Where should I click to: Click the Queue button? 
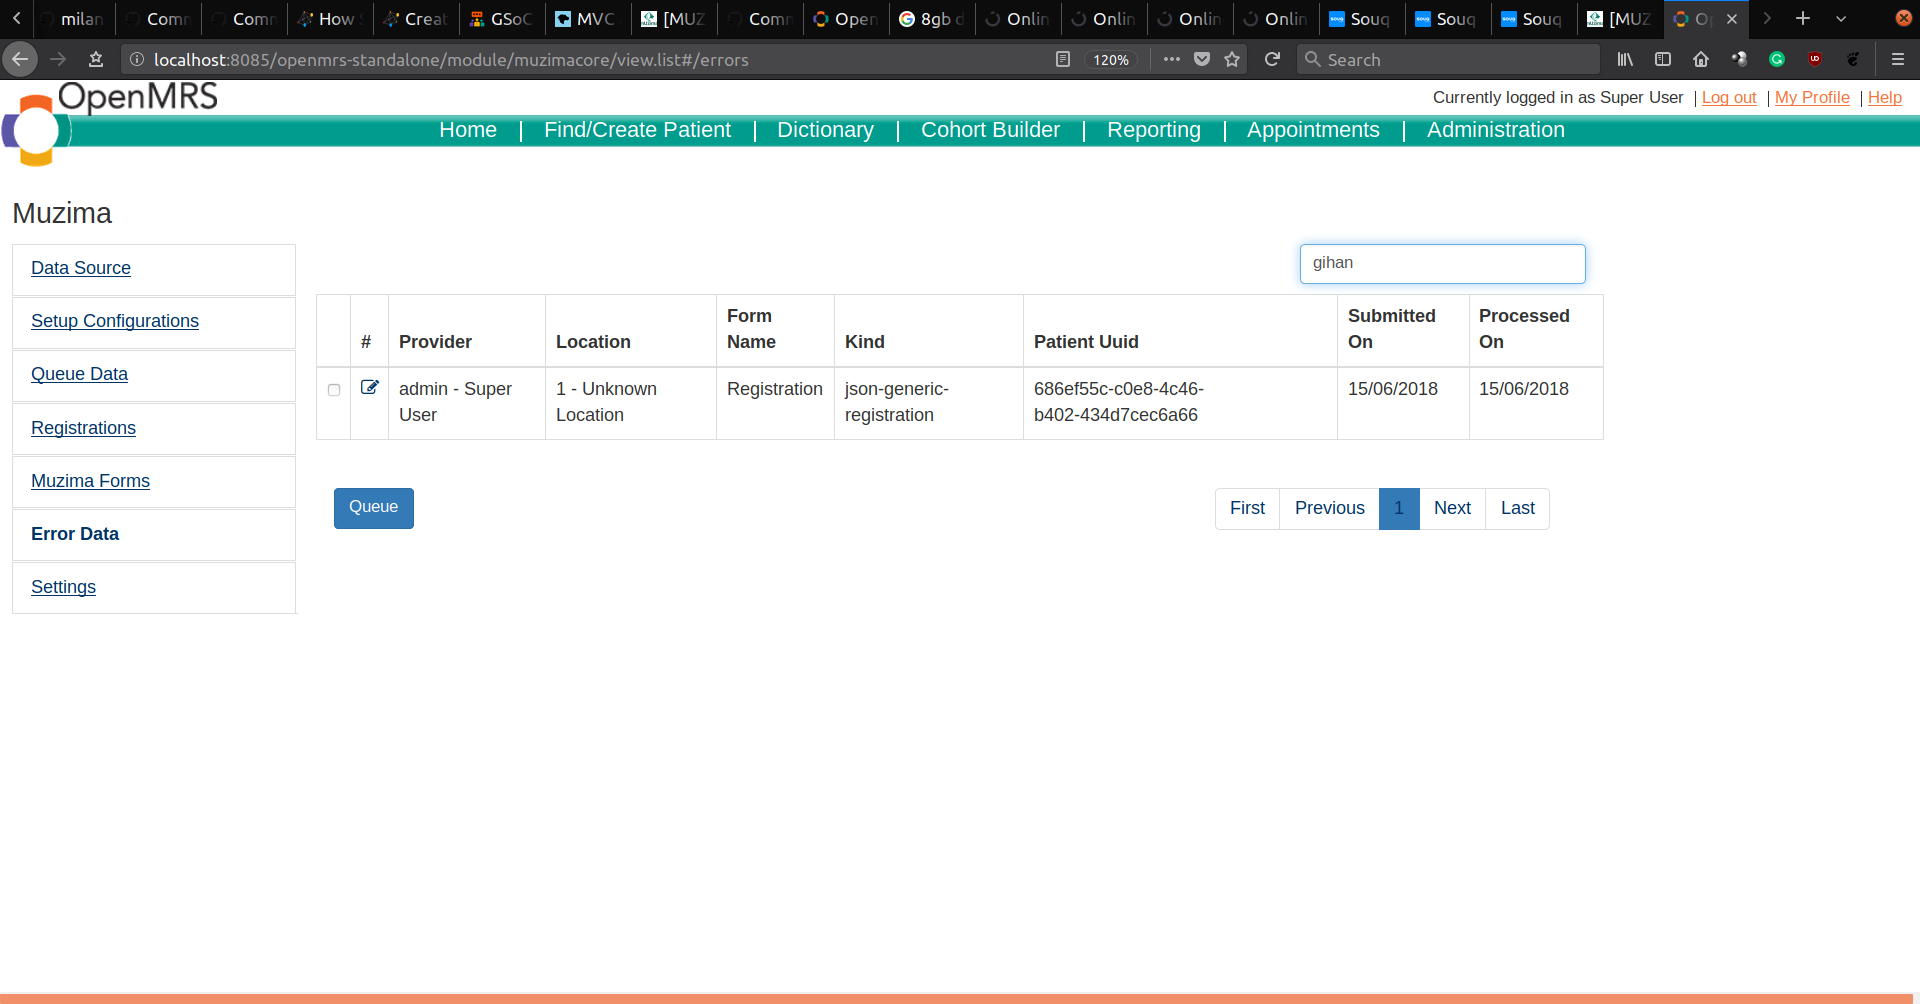(374, 508)
